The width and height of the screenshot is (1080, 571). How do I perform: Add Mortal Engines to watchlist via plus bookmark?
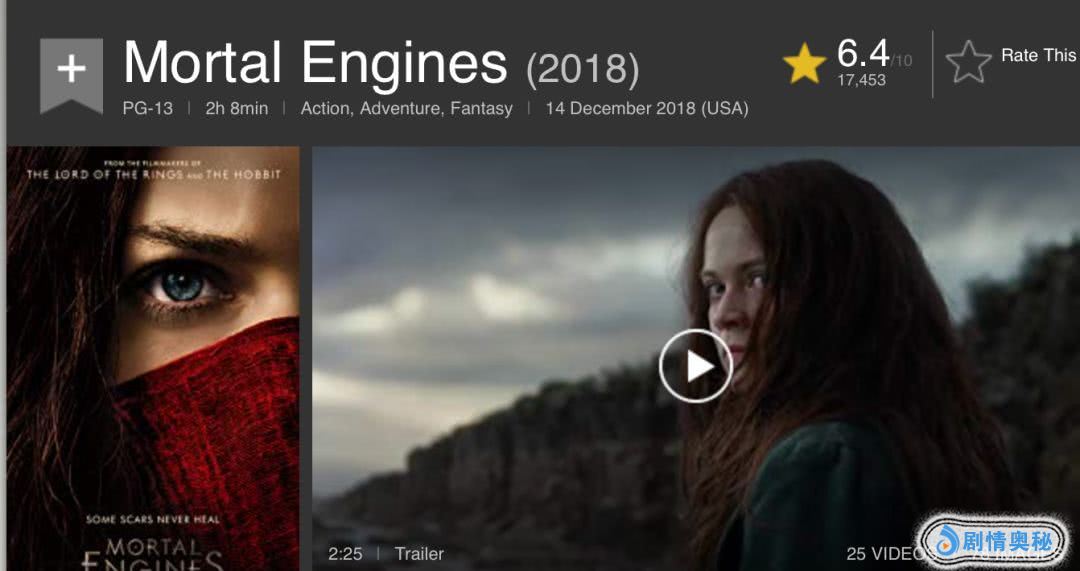(72, 74)
